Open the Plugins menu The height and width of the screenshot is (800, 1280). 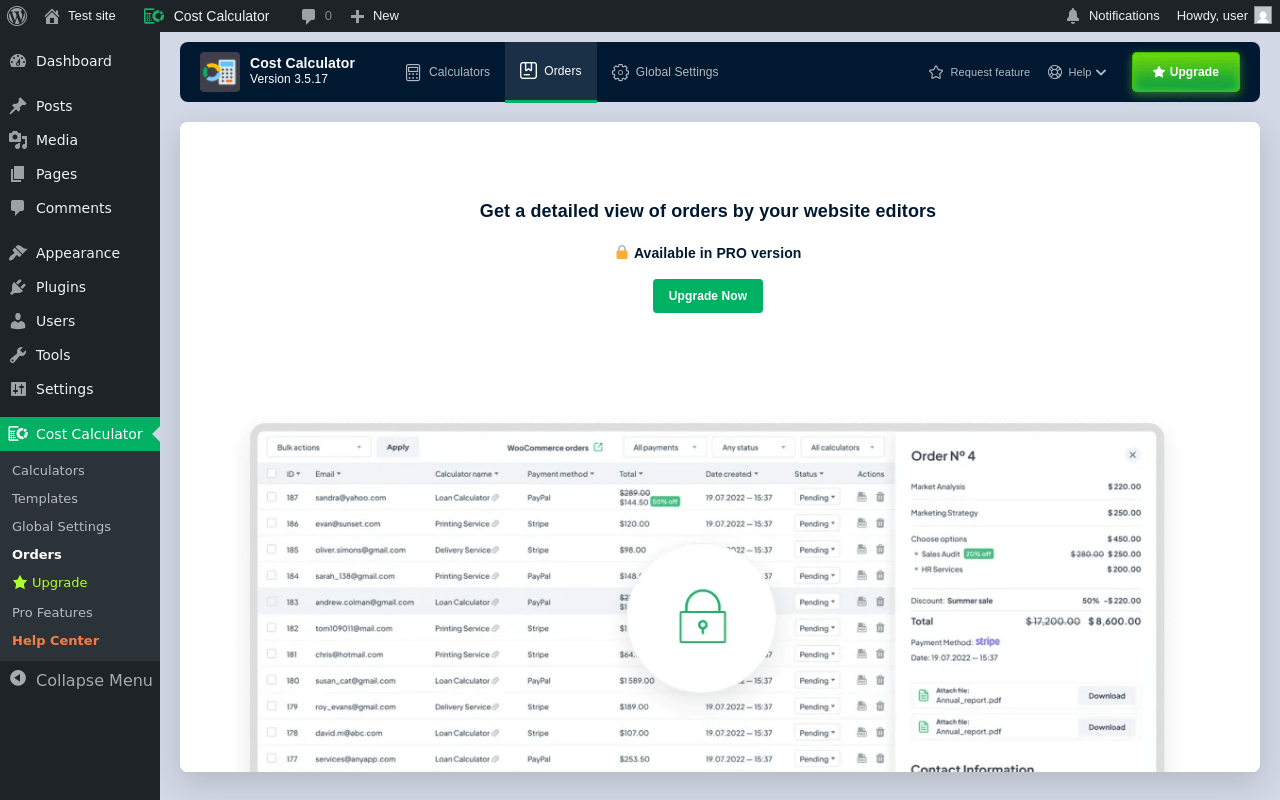(80, 287)
